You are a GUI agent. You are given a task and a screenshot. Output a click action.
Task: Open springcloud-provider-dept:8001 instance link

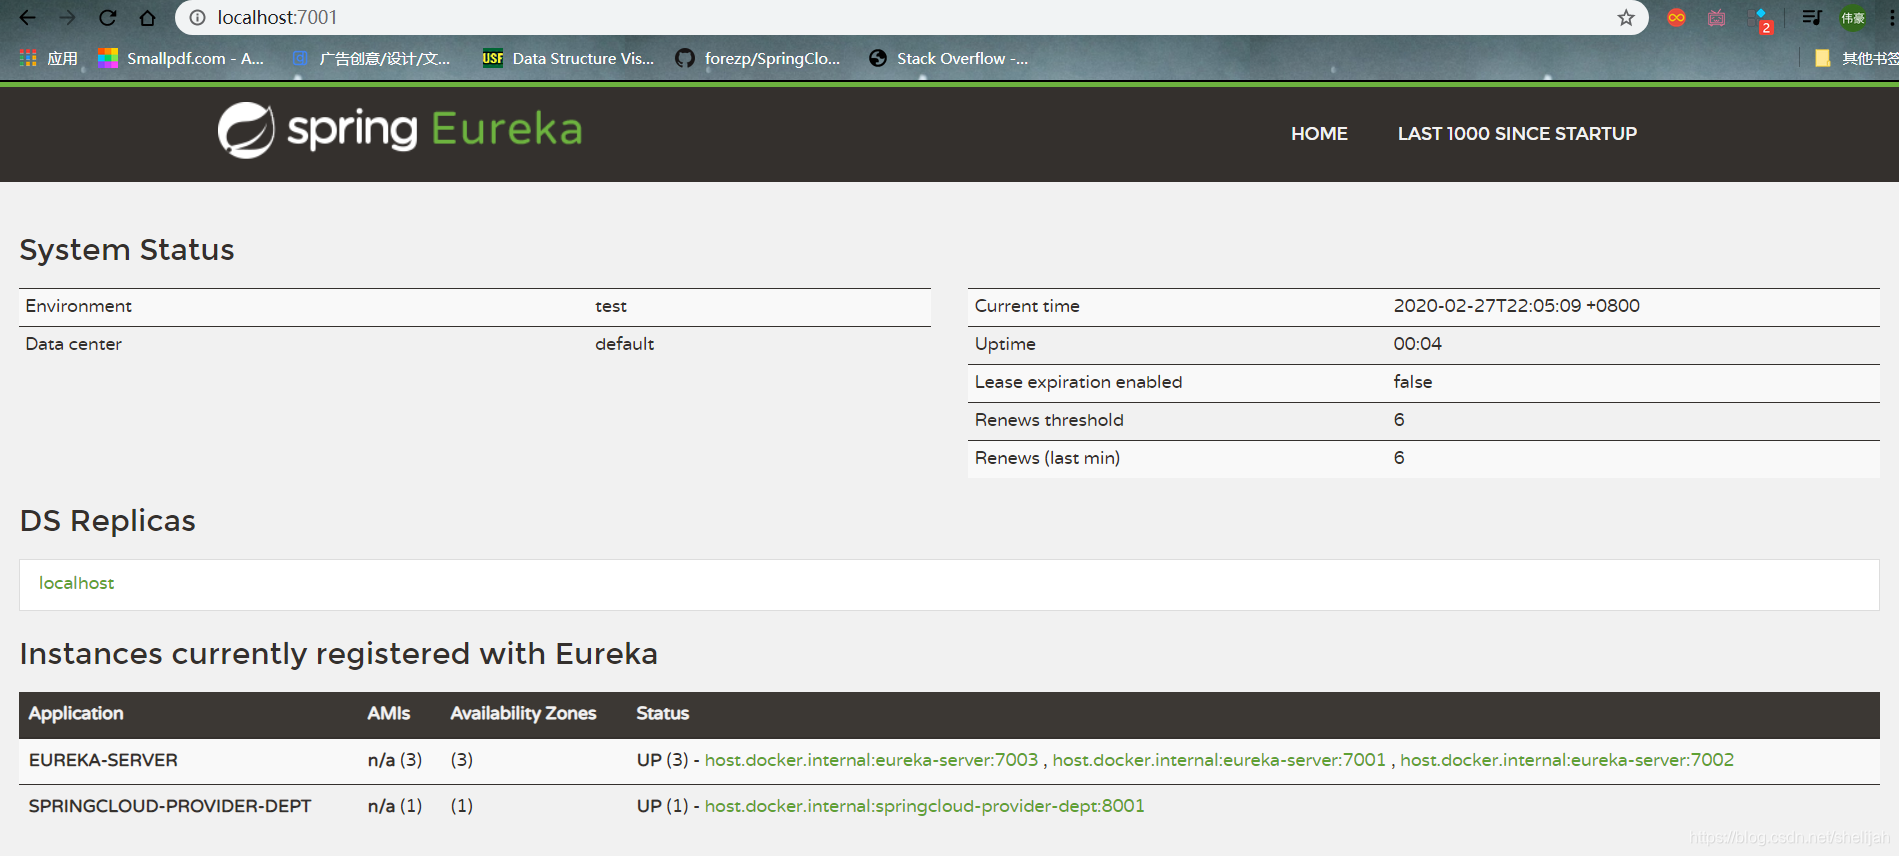coord(924,806)
